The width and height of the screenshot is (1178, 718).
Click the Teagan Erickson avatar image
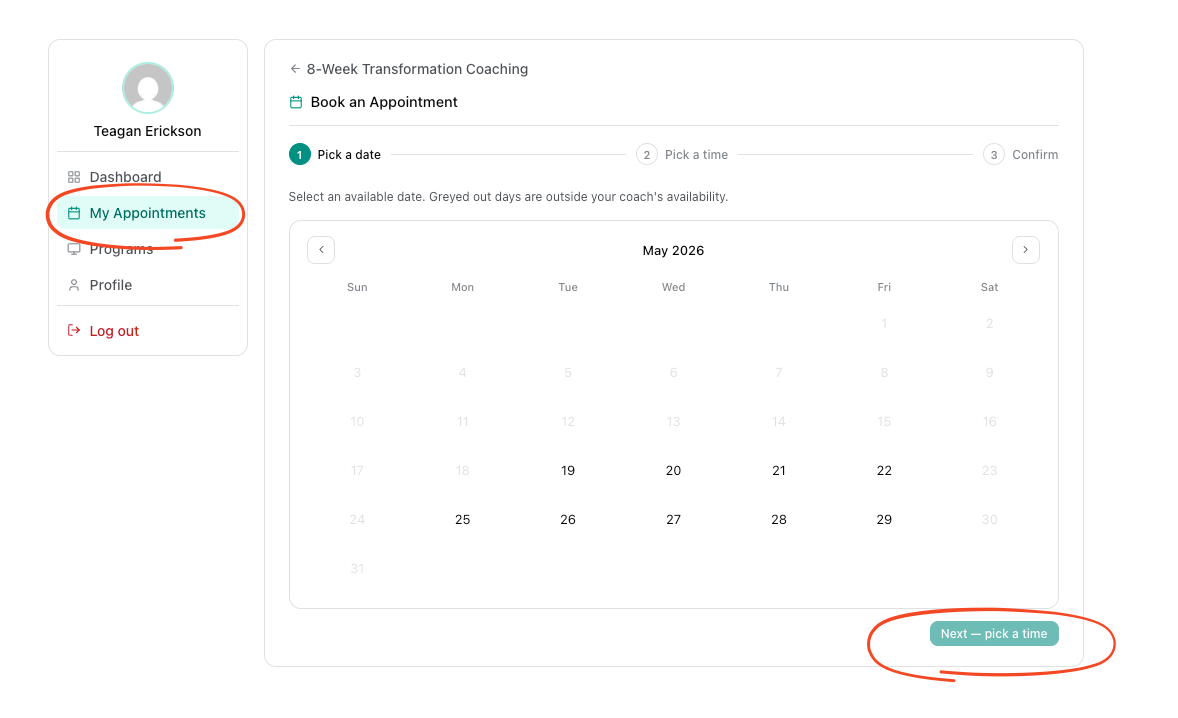click(148, 89)
